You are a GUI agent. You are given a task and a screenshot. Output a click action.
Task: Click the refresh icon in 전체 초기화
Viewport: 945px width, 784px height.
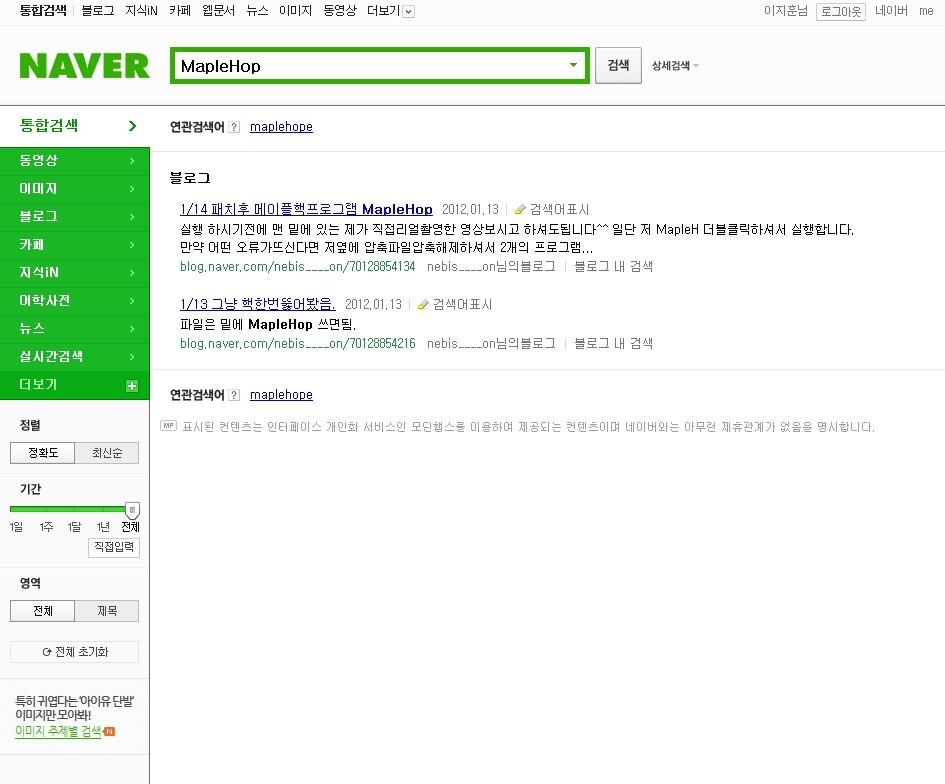point(47,652)
